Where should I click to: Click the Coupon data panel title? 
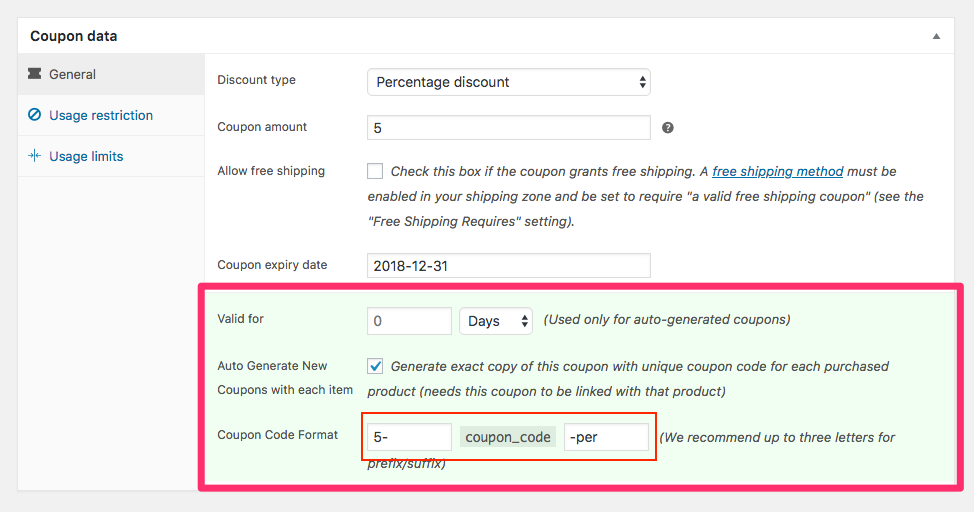click(73, 36)
